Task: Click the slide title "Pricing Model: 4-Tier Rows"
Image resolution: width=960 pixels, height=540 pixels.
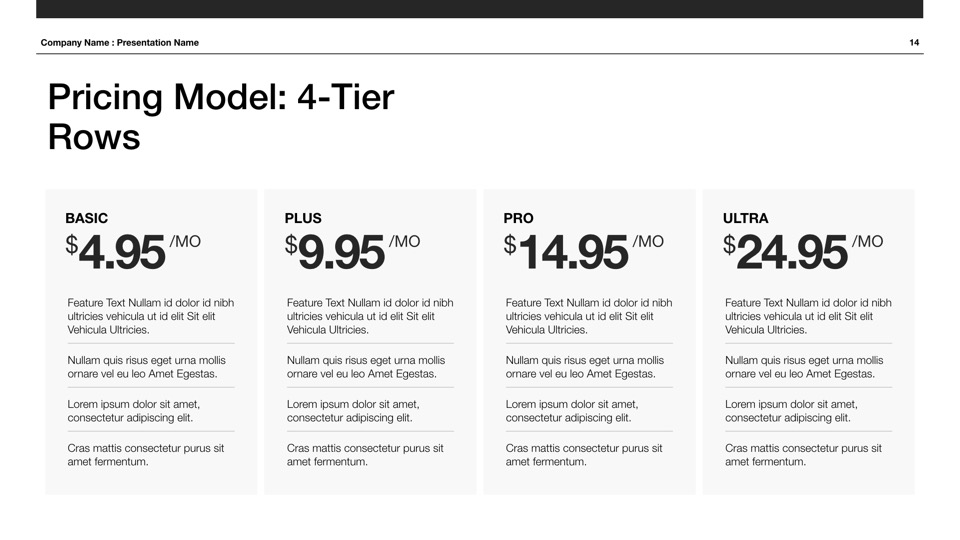Action: tap(221, 117)
